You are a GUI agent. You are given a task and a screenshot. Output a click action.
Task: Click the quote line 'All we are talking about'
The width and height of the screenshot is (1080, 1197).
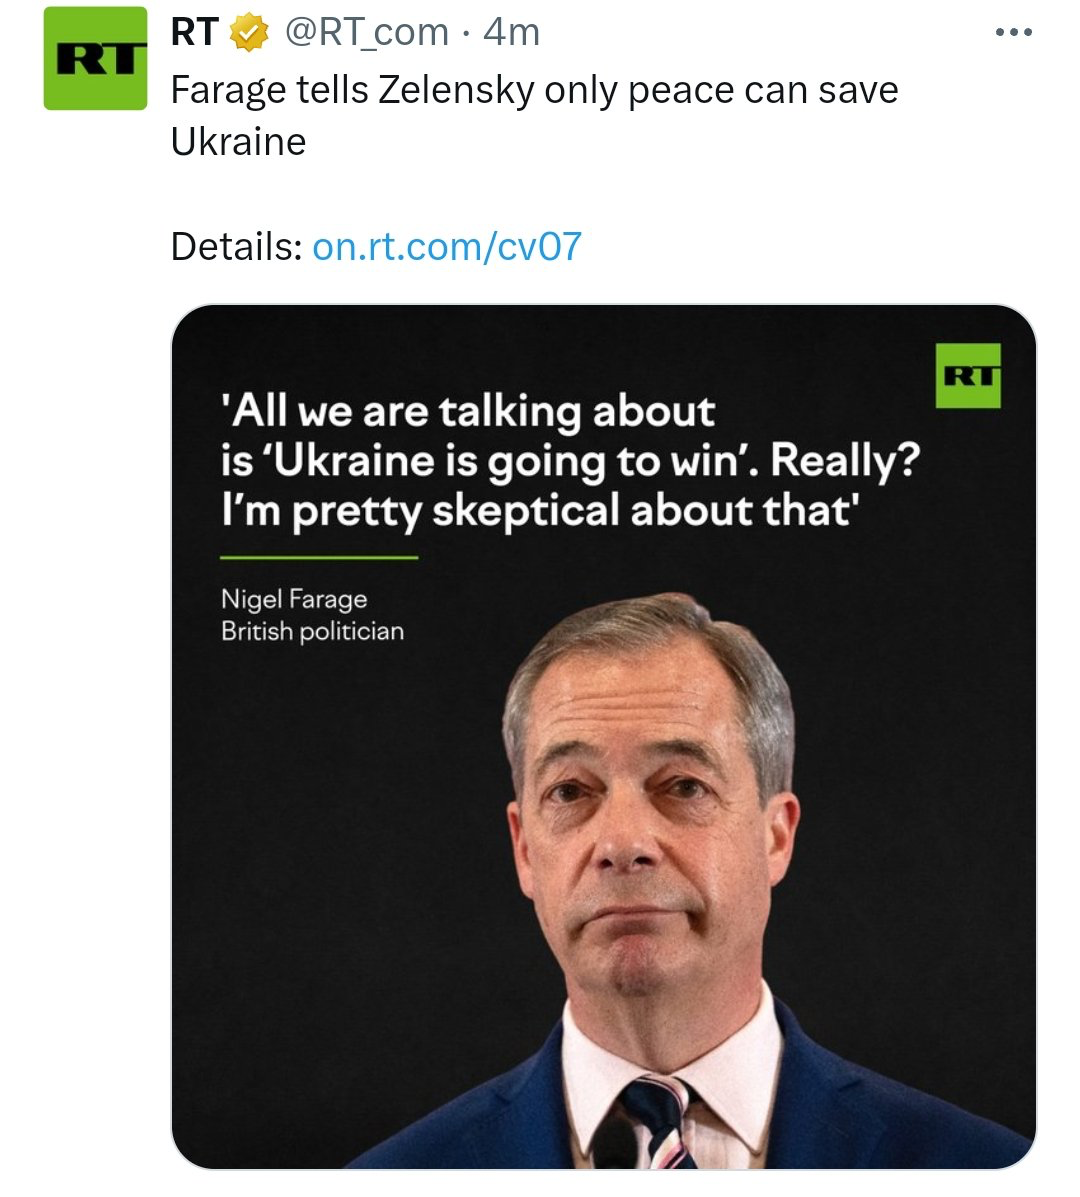468,411
